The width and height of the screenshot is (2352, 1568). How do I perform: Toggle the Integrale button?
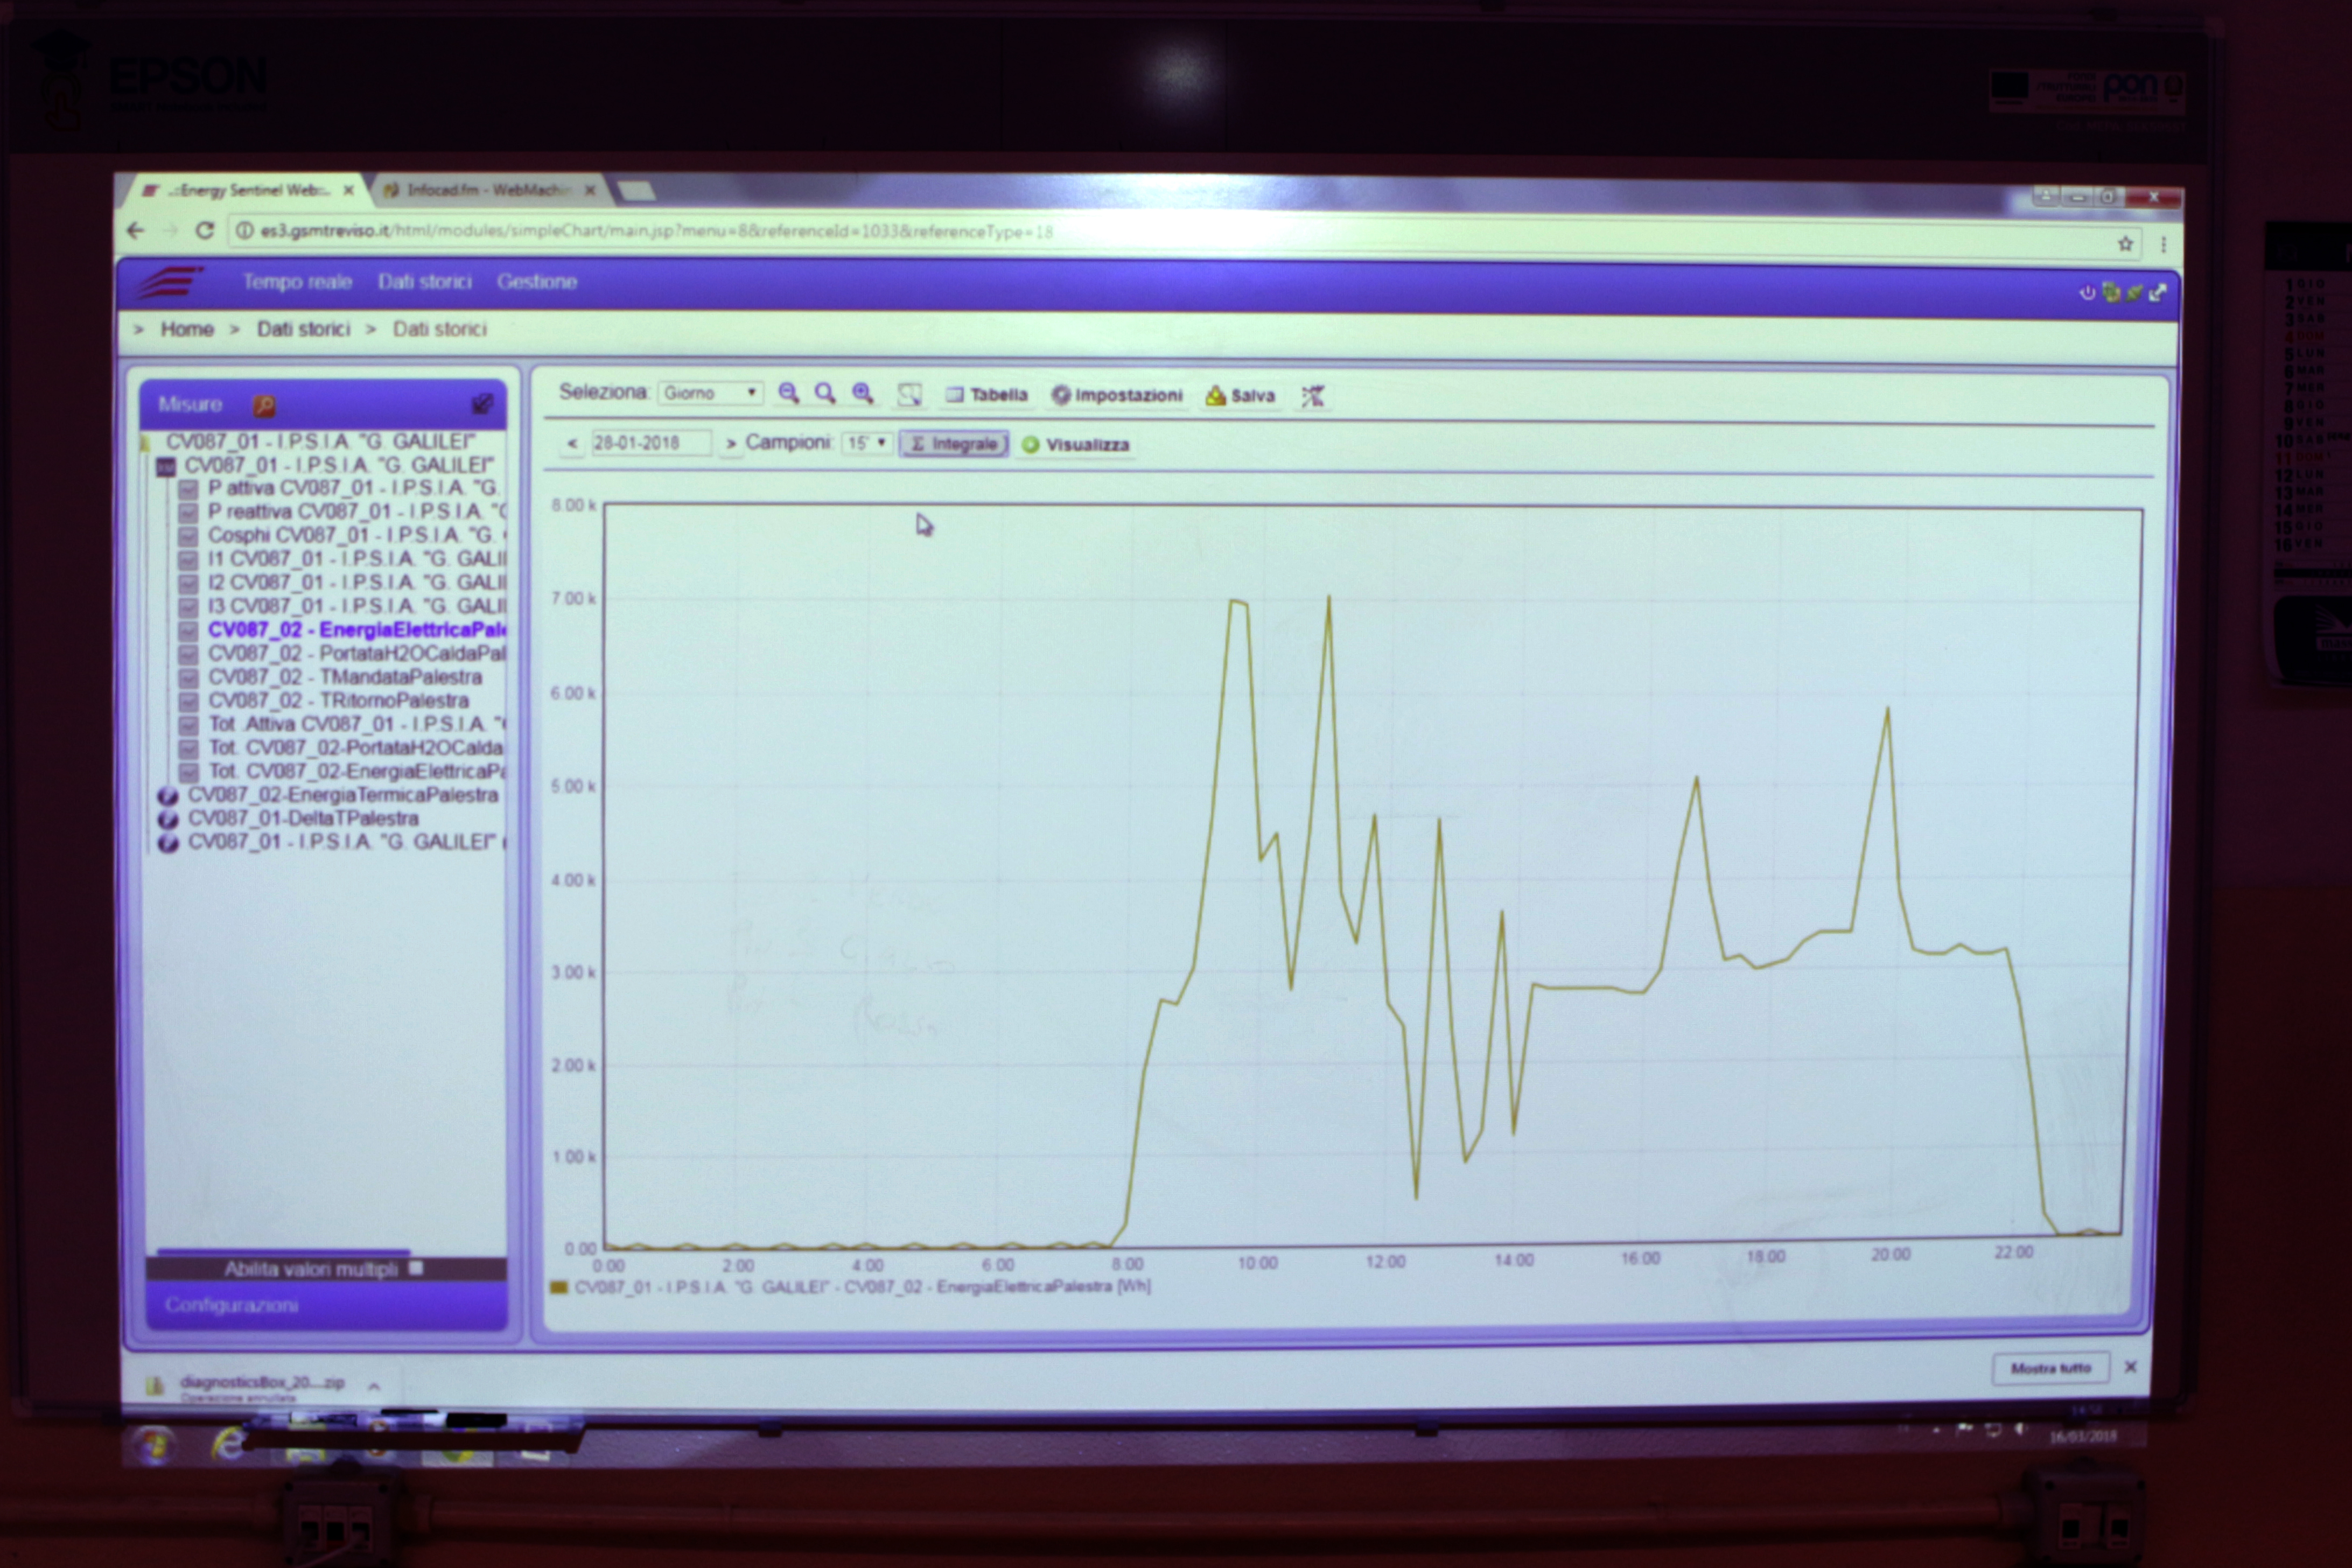pyautogui.click(x=954, y=444)
